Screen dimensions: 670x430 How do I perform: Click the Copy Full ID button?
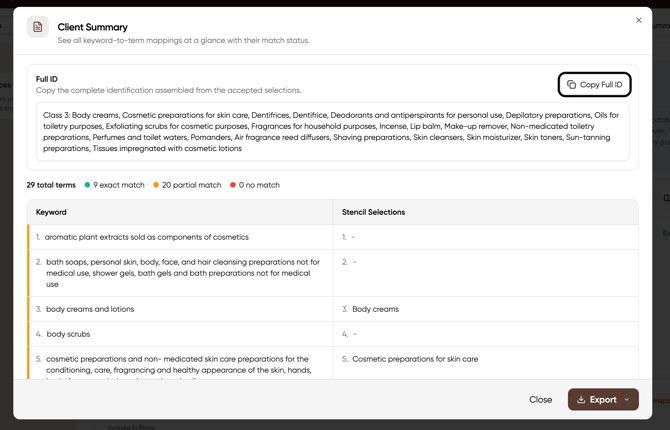tap(594, 85)
